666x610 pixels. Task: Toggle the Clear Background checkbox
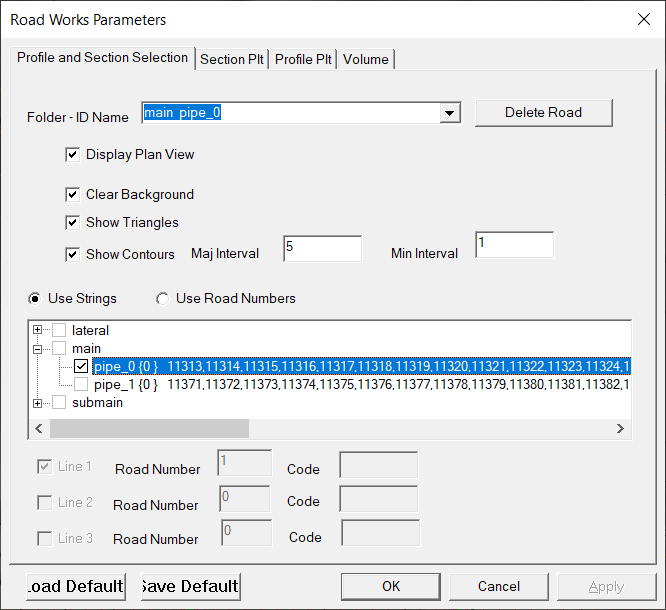[73, 195]
